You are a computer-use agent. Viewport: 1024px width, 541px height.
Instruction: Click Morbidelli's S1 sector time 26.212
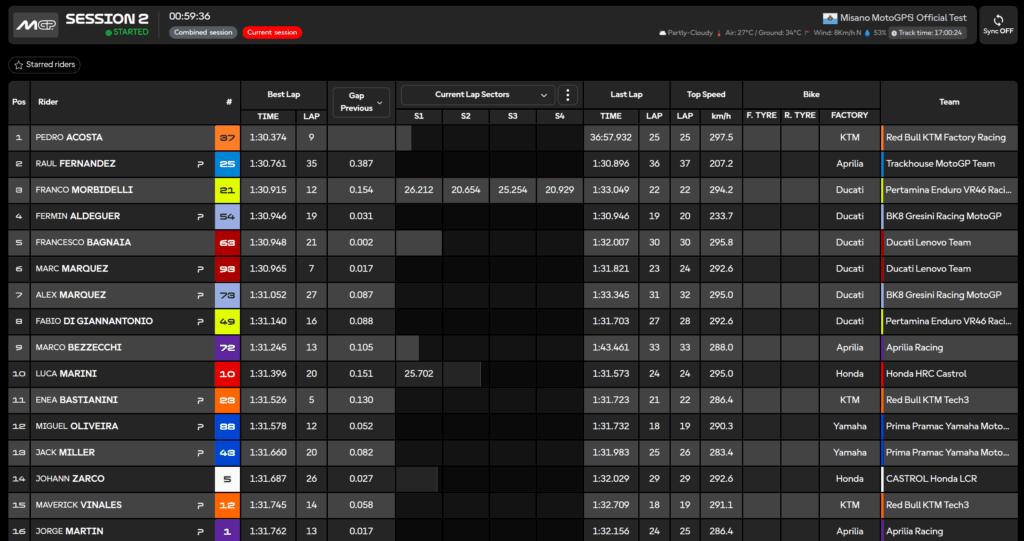click(x=418, y=190)
